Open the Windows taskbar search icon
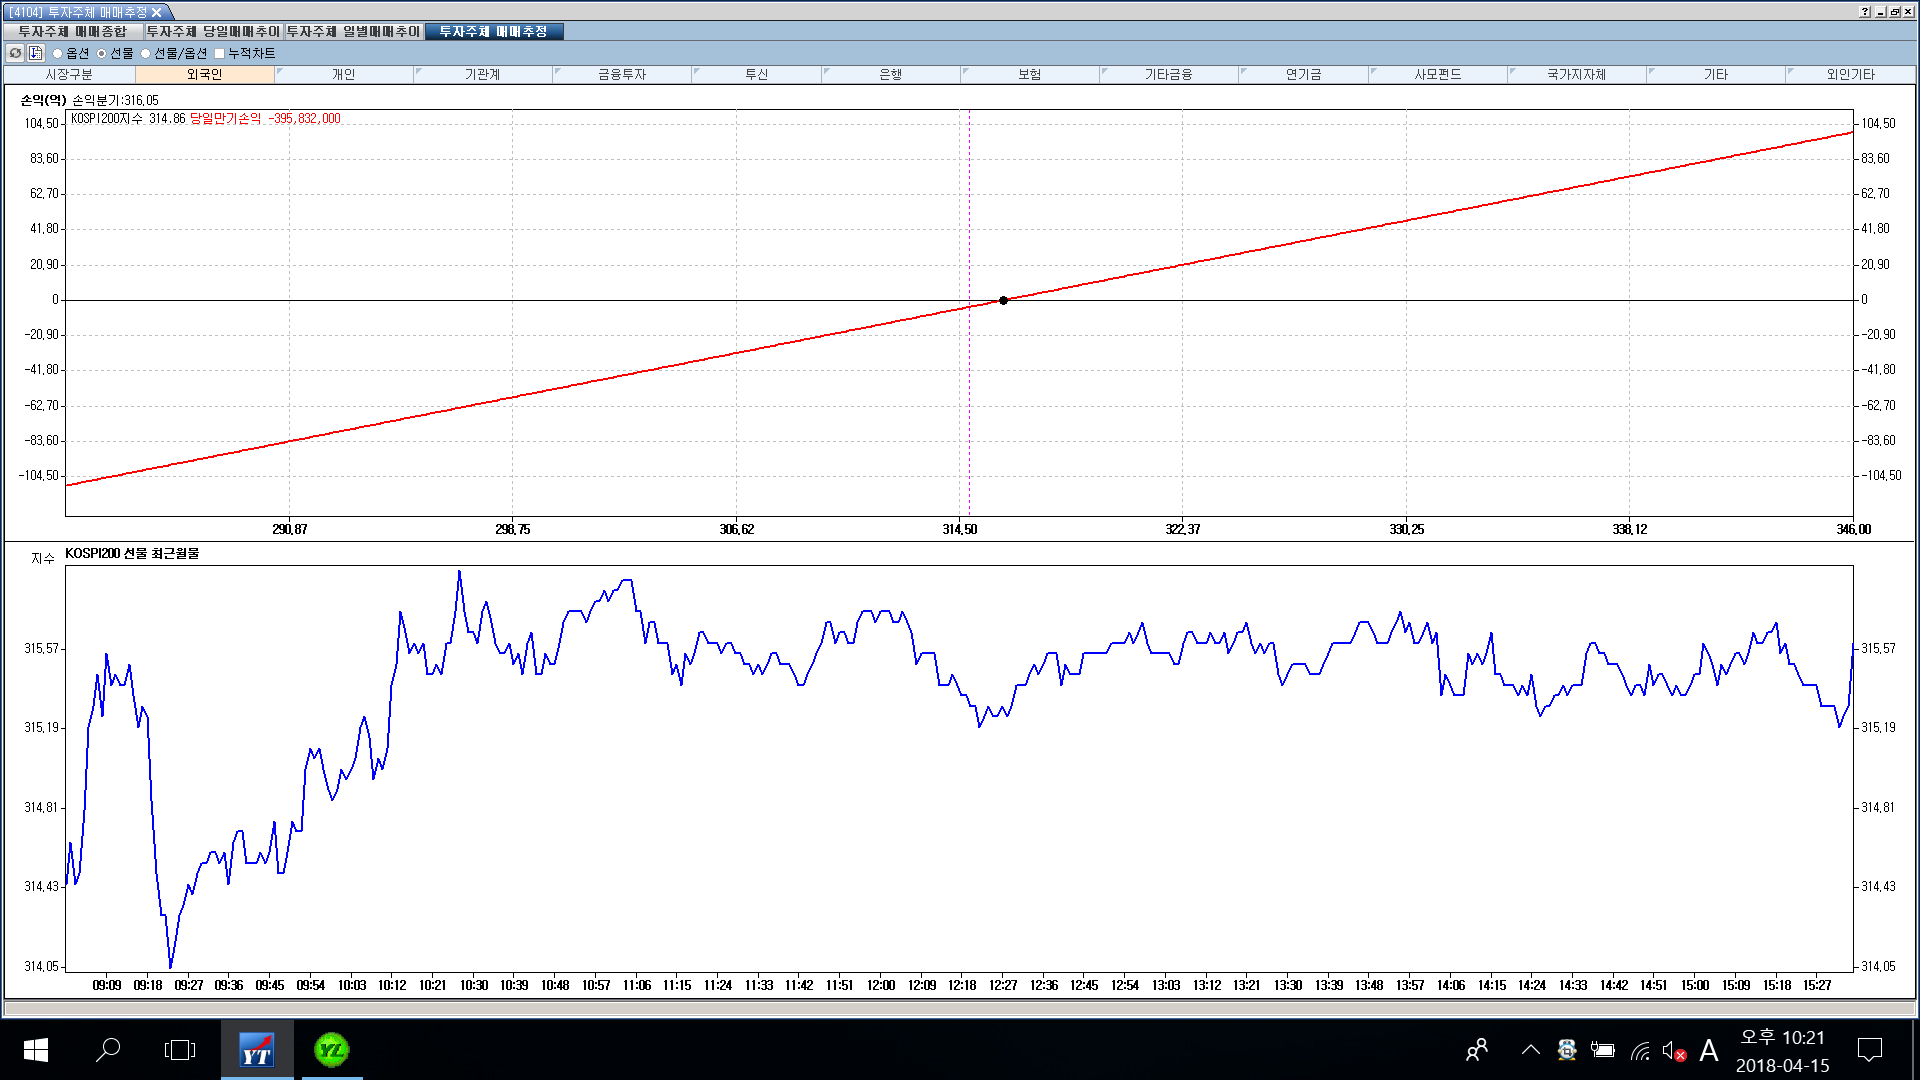Image resolution: width=1920 pixels, height=1080 pixels. (108, 1050)
